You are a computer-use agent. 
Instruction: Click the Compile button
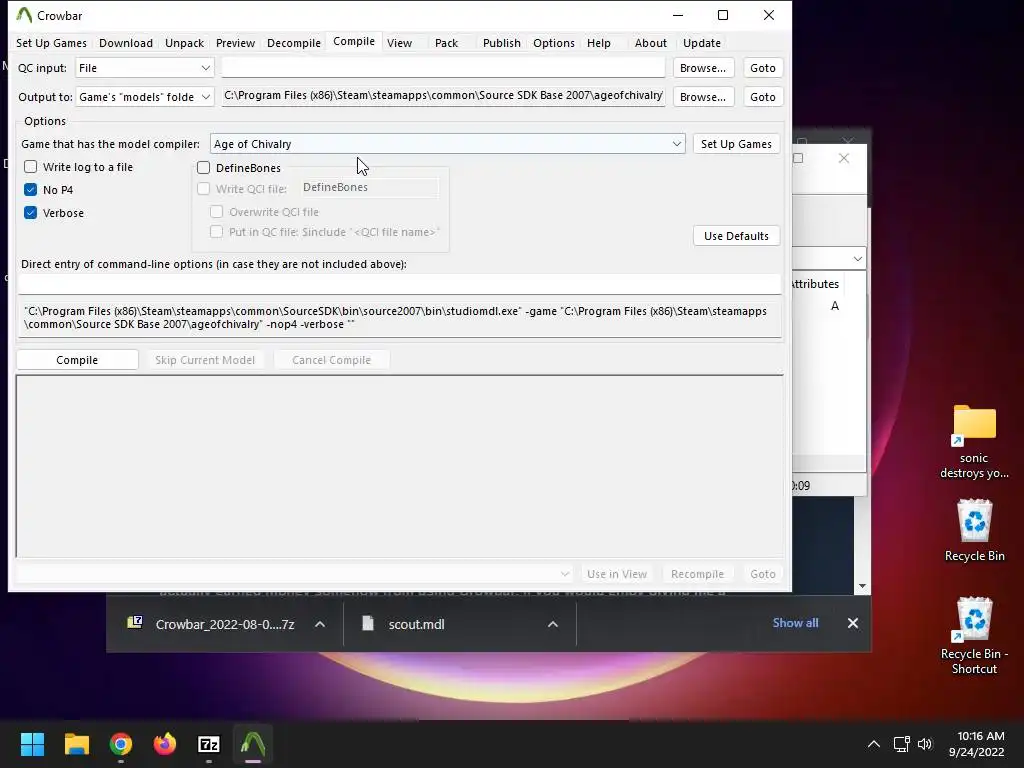coord(77,360)
